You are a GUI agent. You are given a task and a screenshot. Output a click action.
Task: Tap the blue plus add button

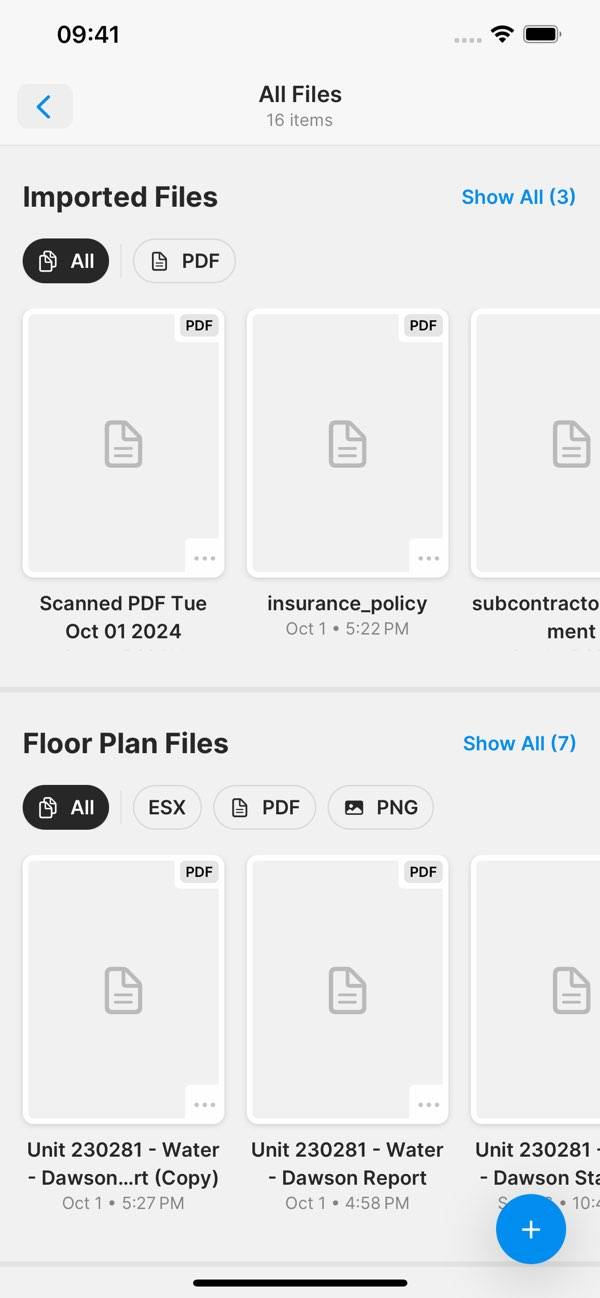tap(530, 1229)
